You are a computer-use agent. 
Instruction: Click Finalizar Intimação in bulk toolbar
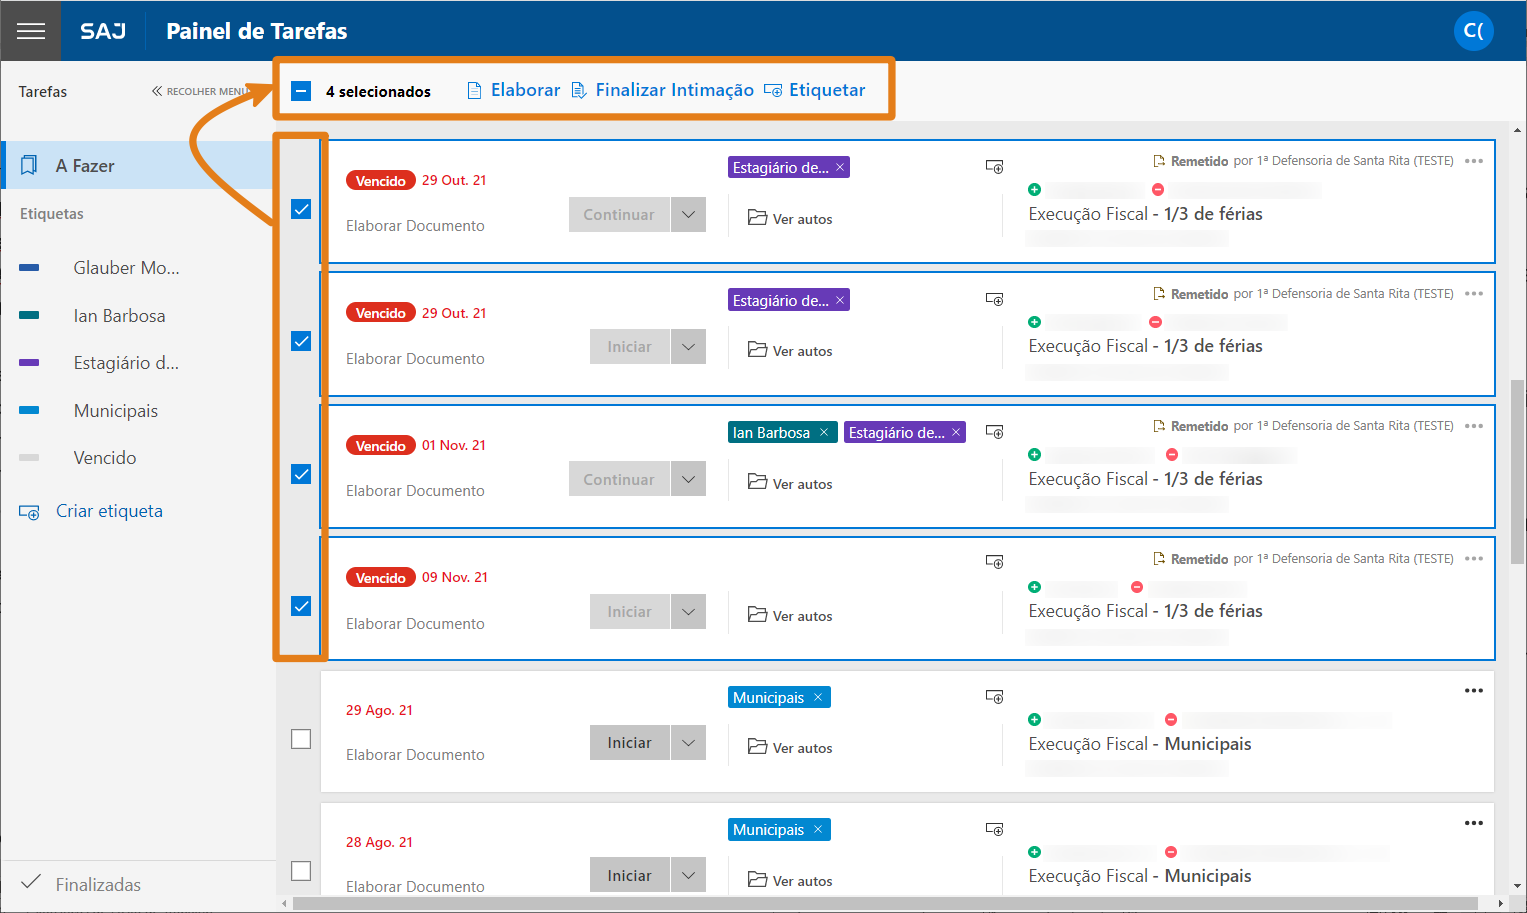662,90
